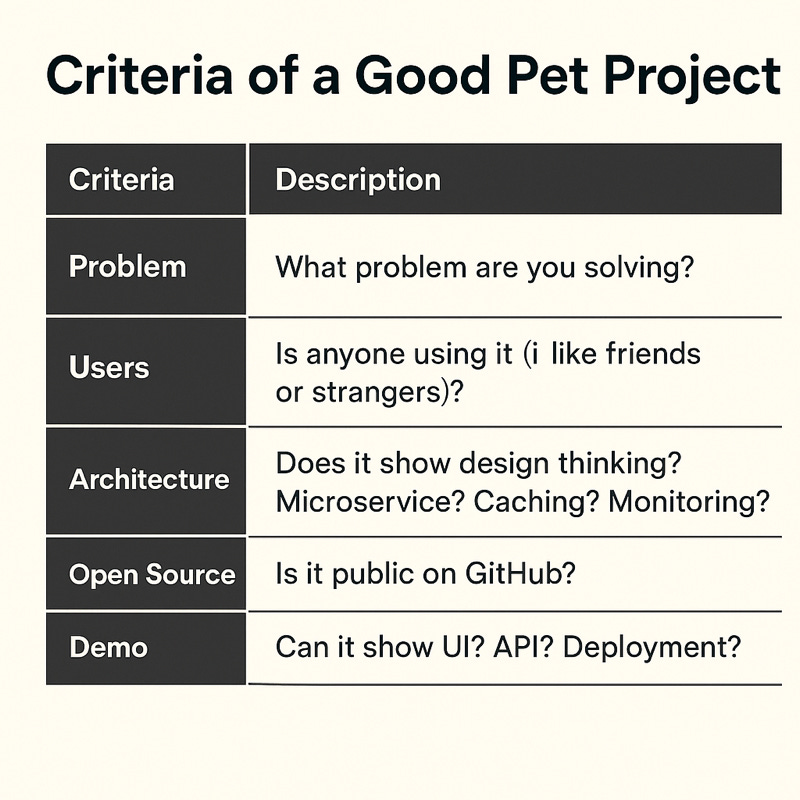Click the 'or strangers)?' text line
This screenshot has height=800, width=800.
tap(369, 393)
